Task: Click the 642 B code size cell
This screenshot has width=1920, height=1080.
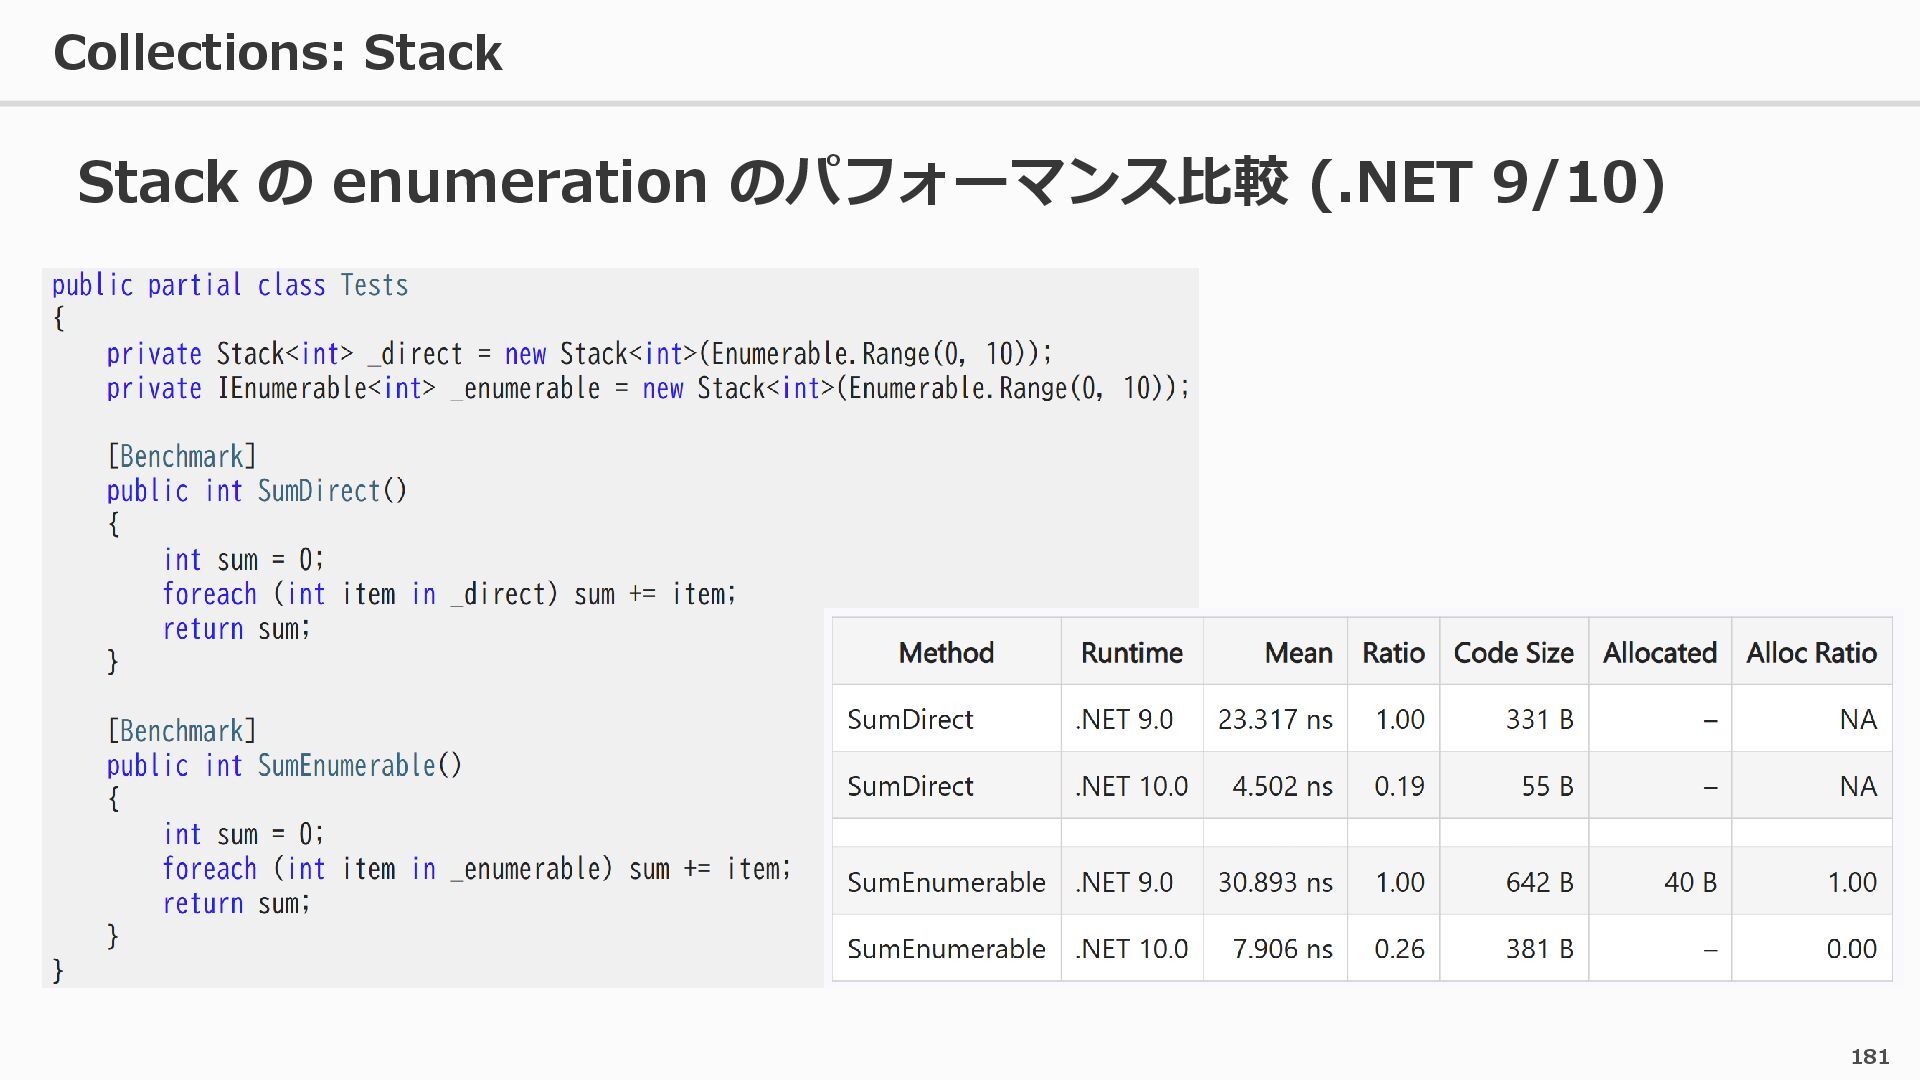Action: click(1539, 882)
